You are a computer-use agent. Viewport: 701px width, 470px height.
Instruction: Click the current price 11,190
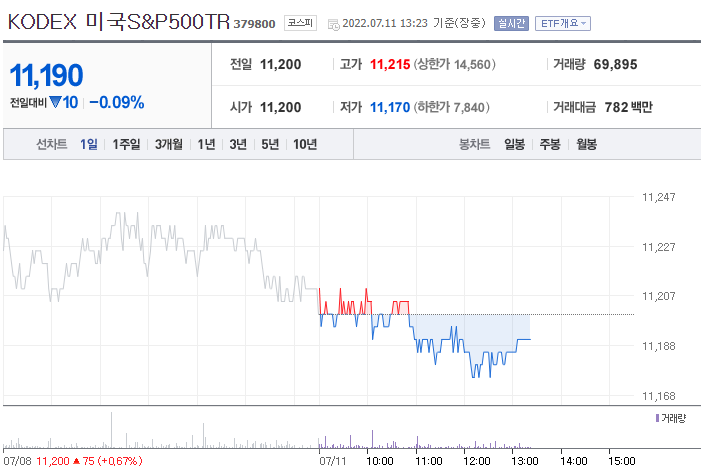[x=46, y=75]
